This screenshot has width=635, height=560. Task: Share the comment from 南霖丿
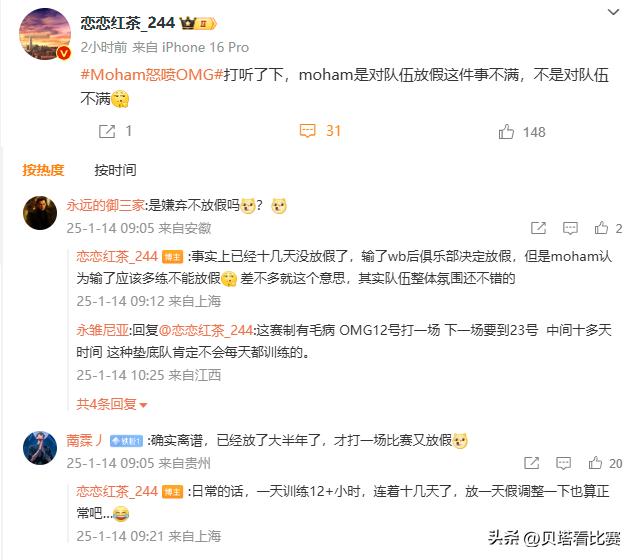point(531,463)
